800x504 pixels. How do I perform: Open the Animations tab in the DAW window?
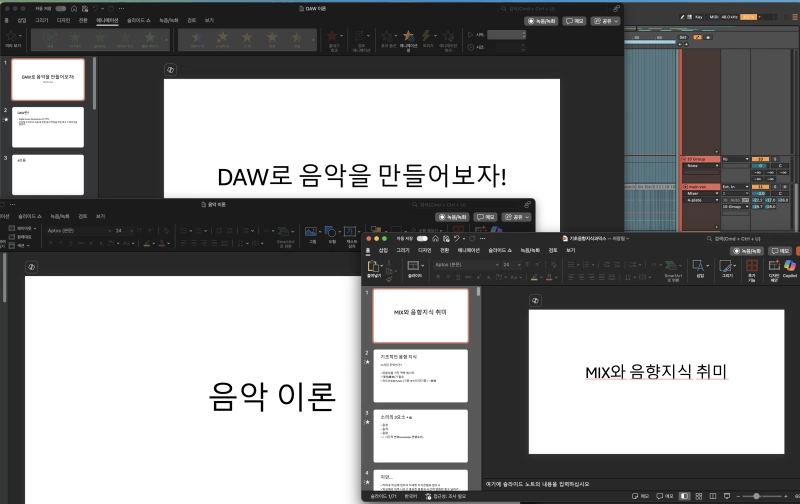point(106,20)
